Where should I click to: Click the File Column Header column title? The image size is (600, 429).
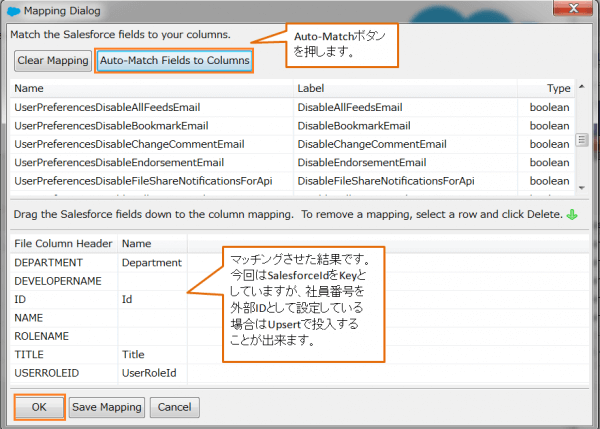tap(64, 244)
